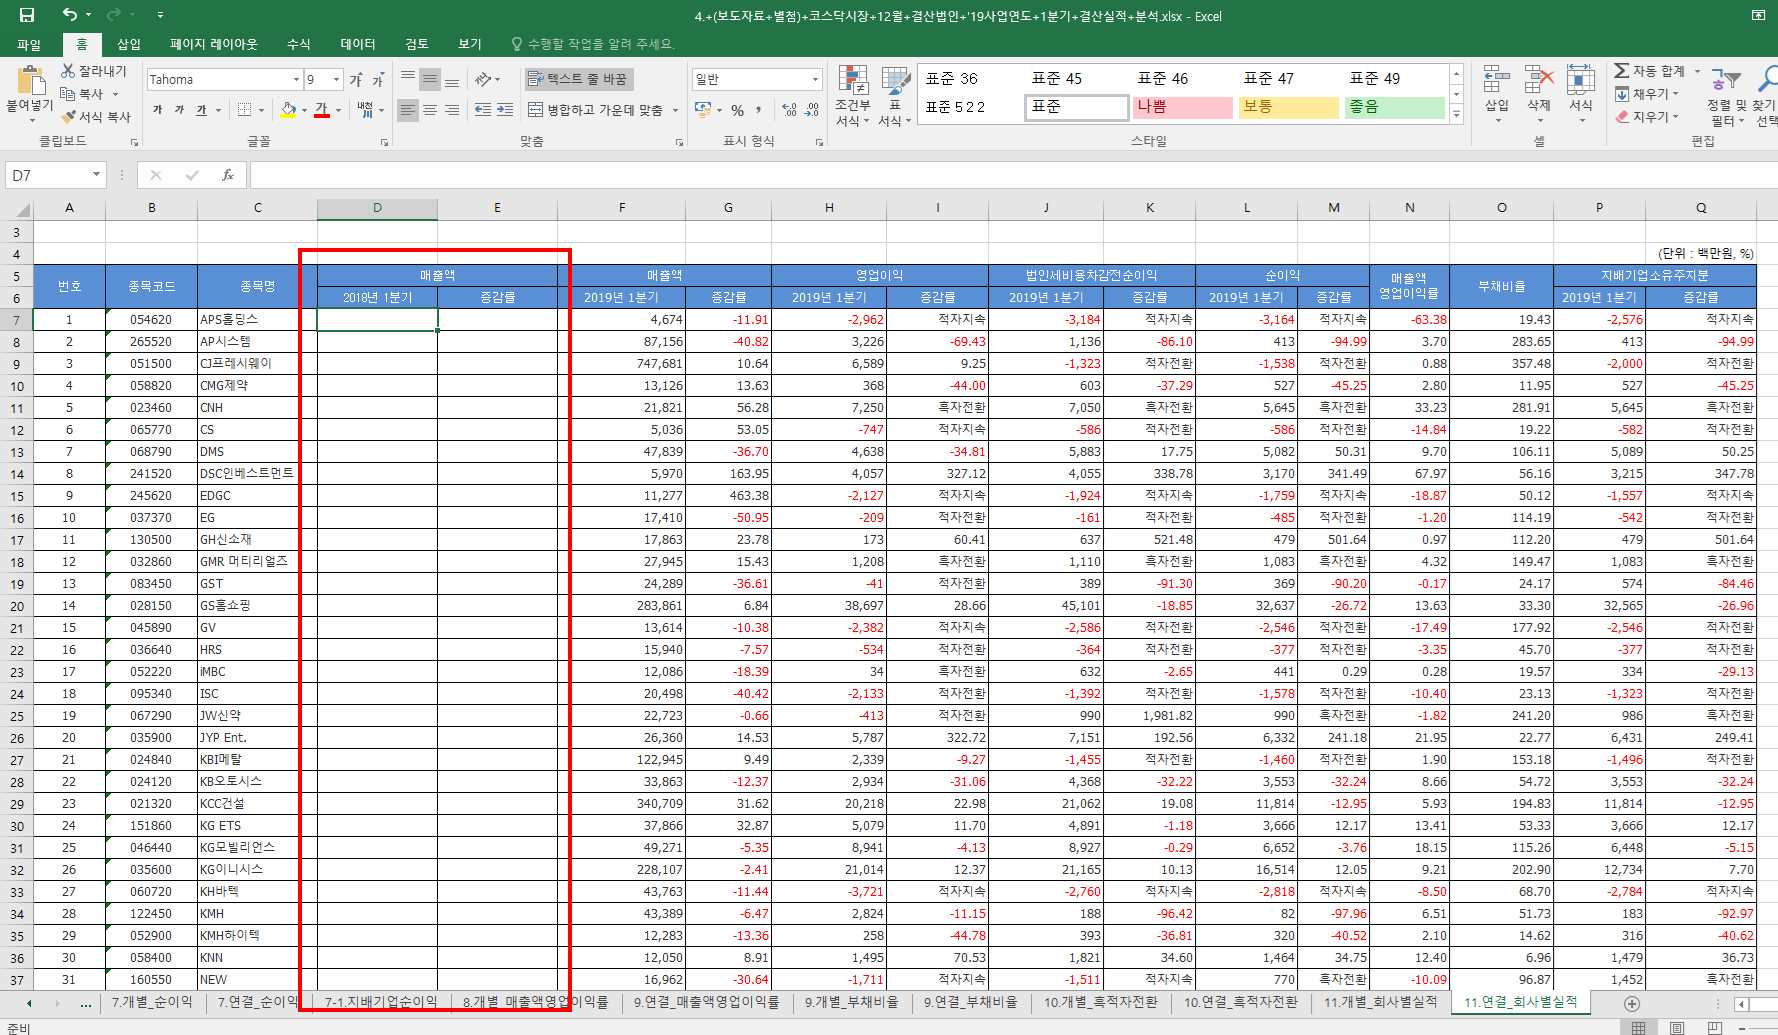Open sheet tab 10.개별_흑적자전환
1778x1035 pixels.
[1100, 1002]
